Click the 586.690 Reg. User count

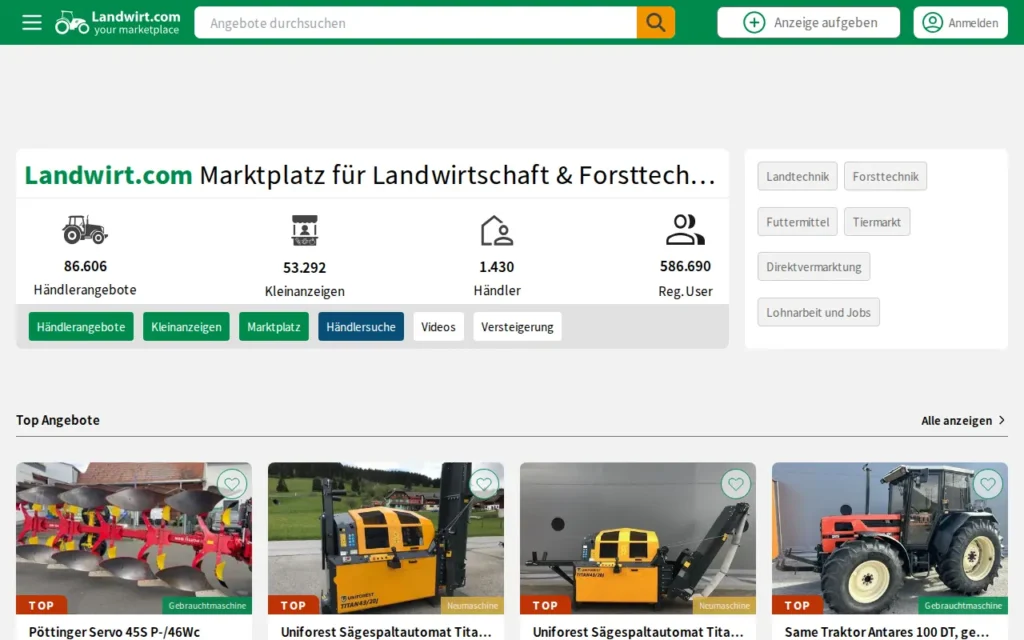pos(685,266)
